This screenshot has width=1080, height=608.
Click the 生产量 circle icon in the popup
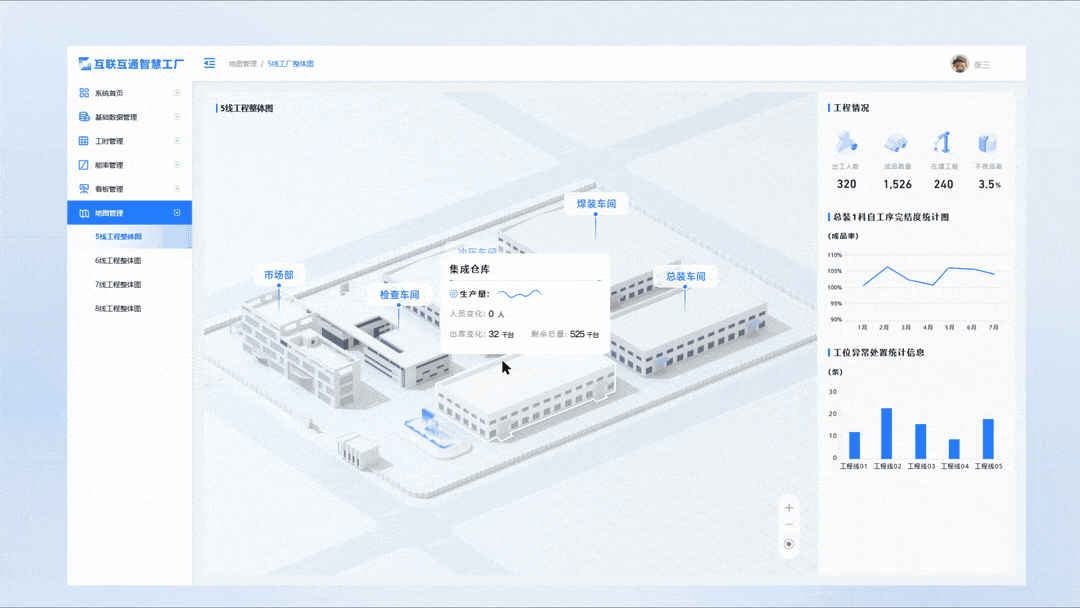(453, 294)
